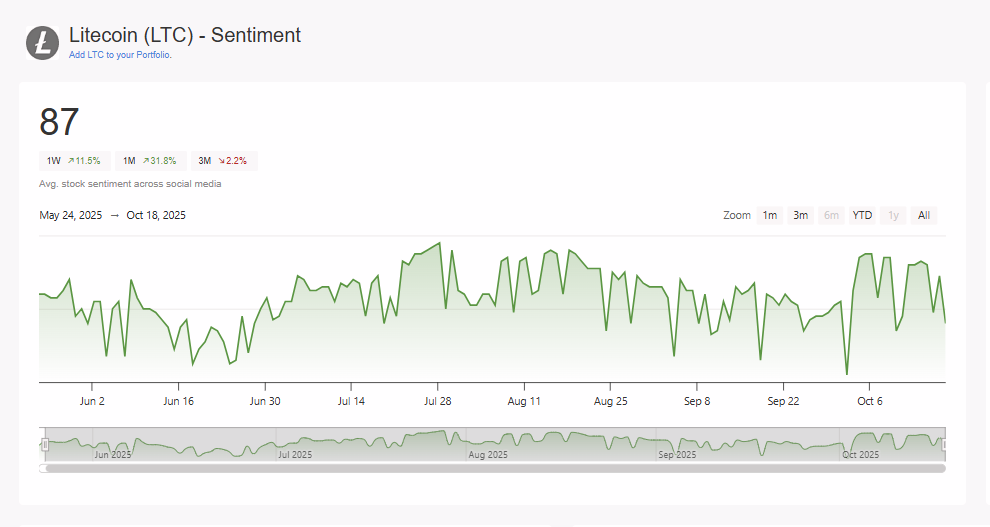Choose the disabled 6m zoom option

[x=832, y=215]
